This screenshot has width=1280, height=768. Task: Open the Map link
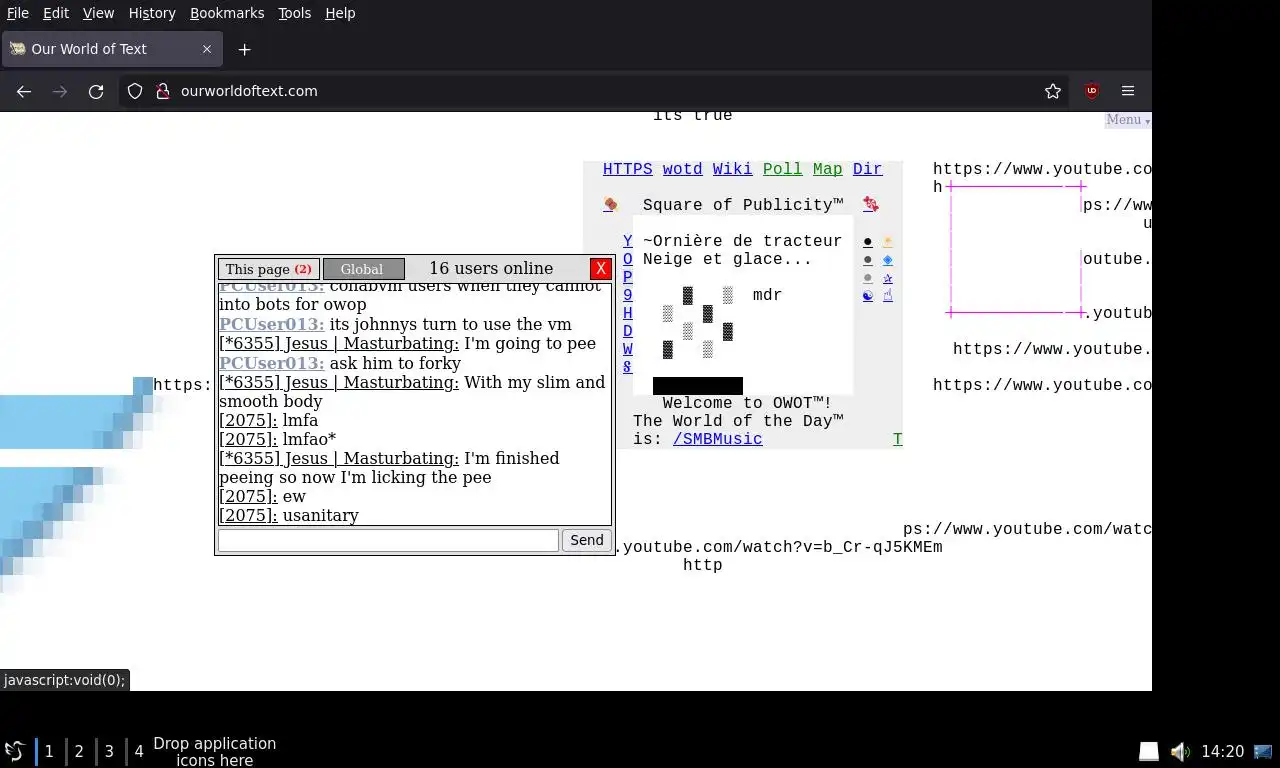(x=827, y=169)
